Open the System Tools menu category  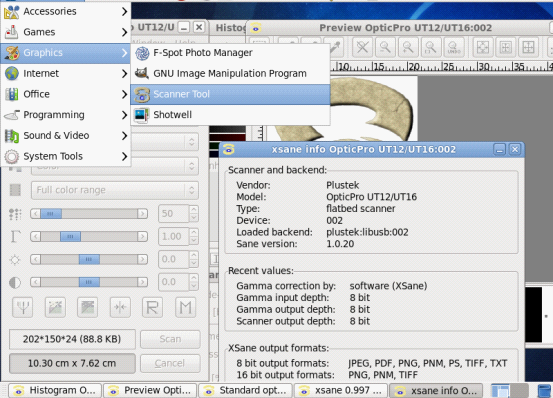(66, 156)
